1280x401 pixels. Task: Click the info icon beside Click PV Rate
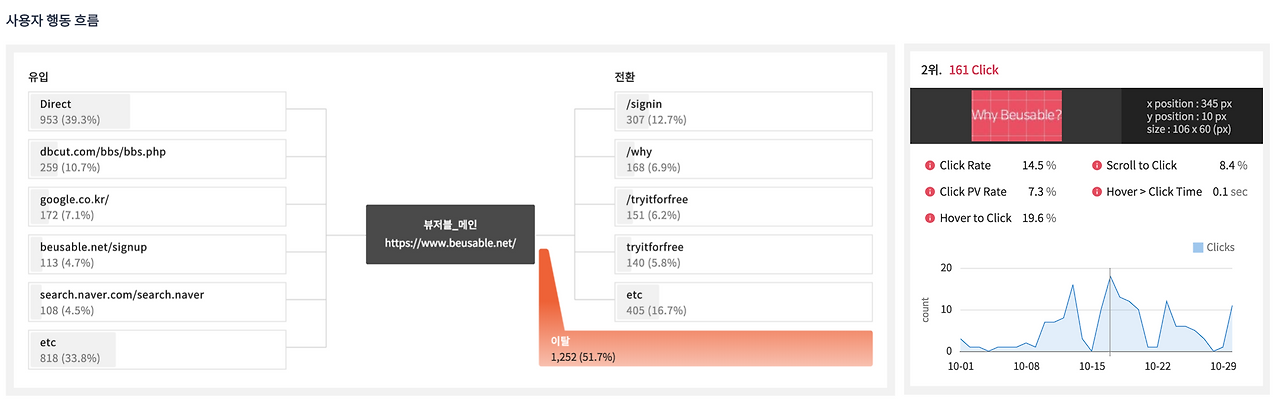coord(930,192)
